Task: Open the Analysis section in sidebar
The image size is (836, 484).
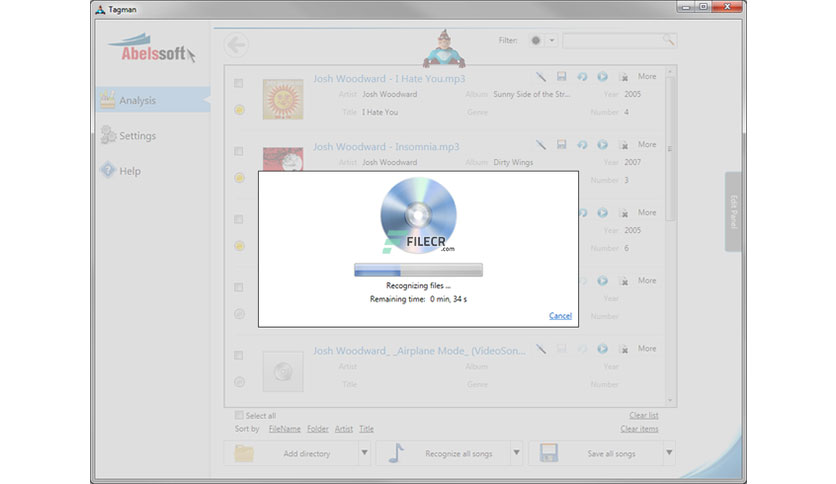Action: tap(153, 100)
